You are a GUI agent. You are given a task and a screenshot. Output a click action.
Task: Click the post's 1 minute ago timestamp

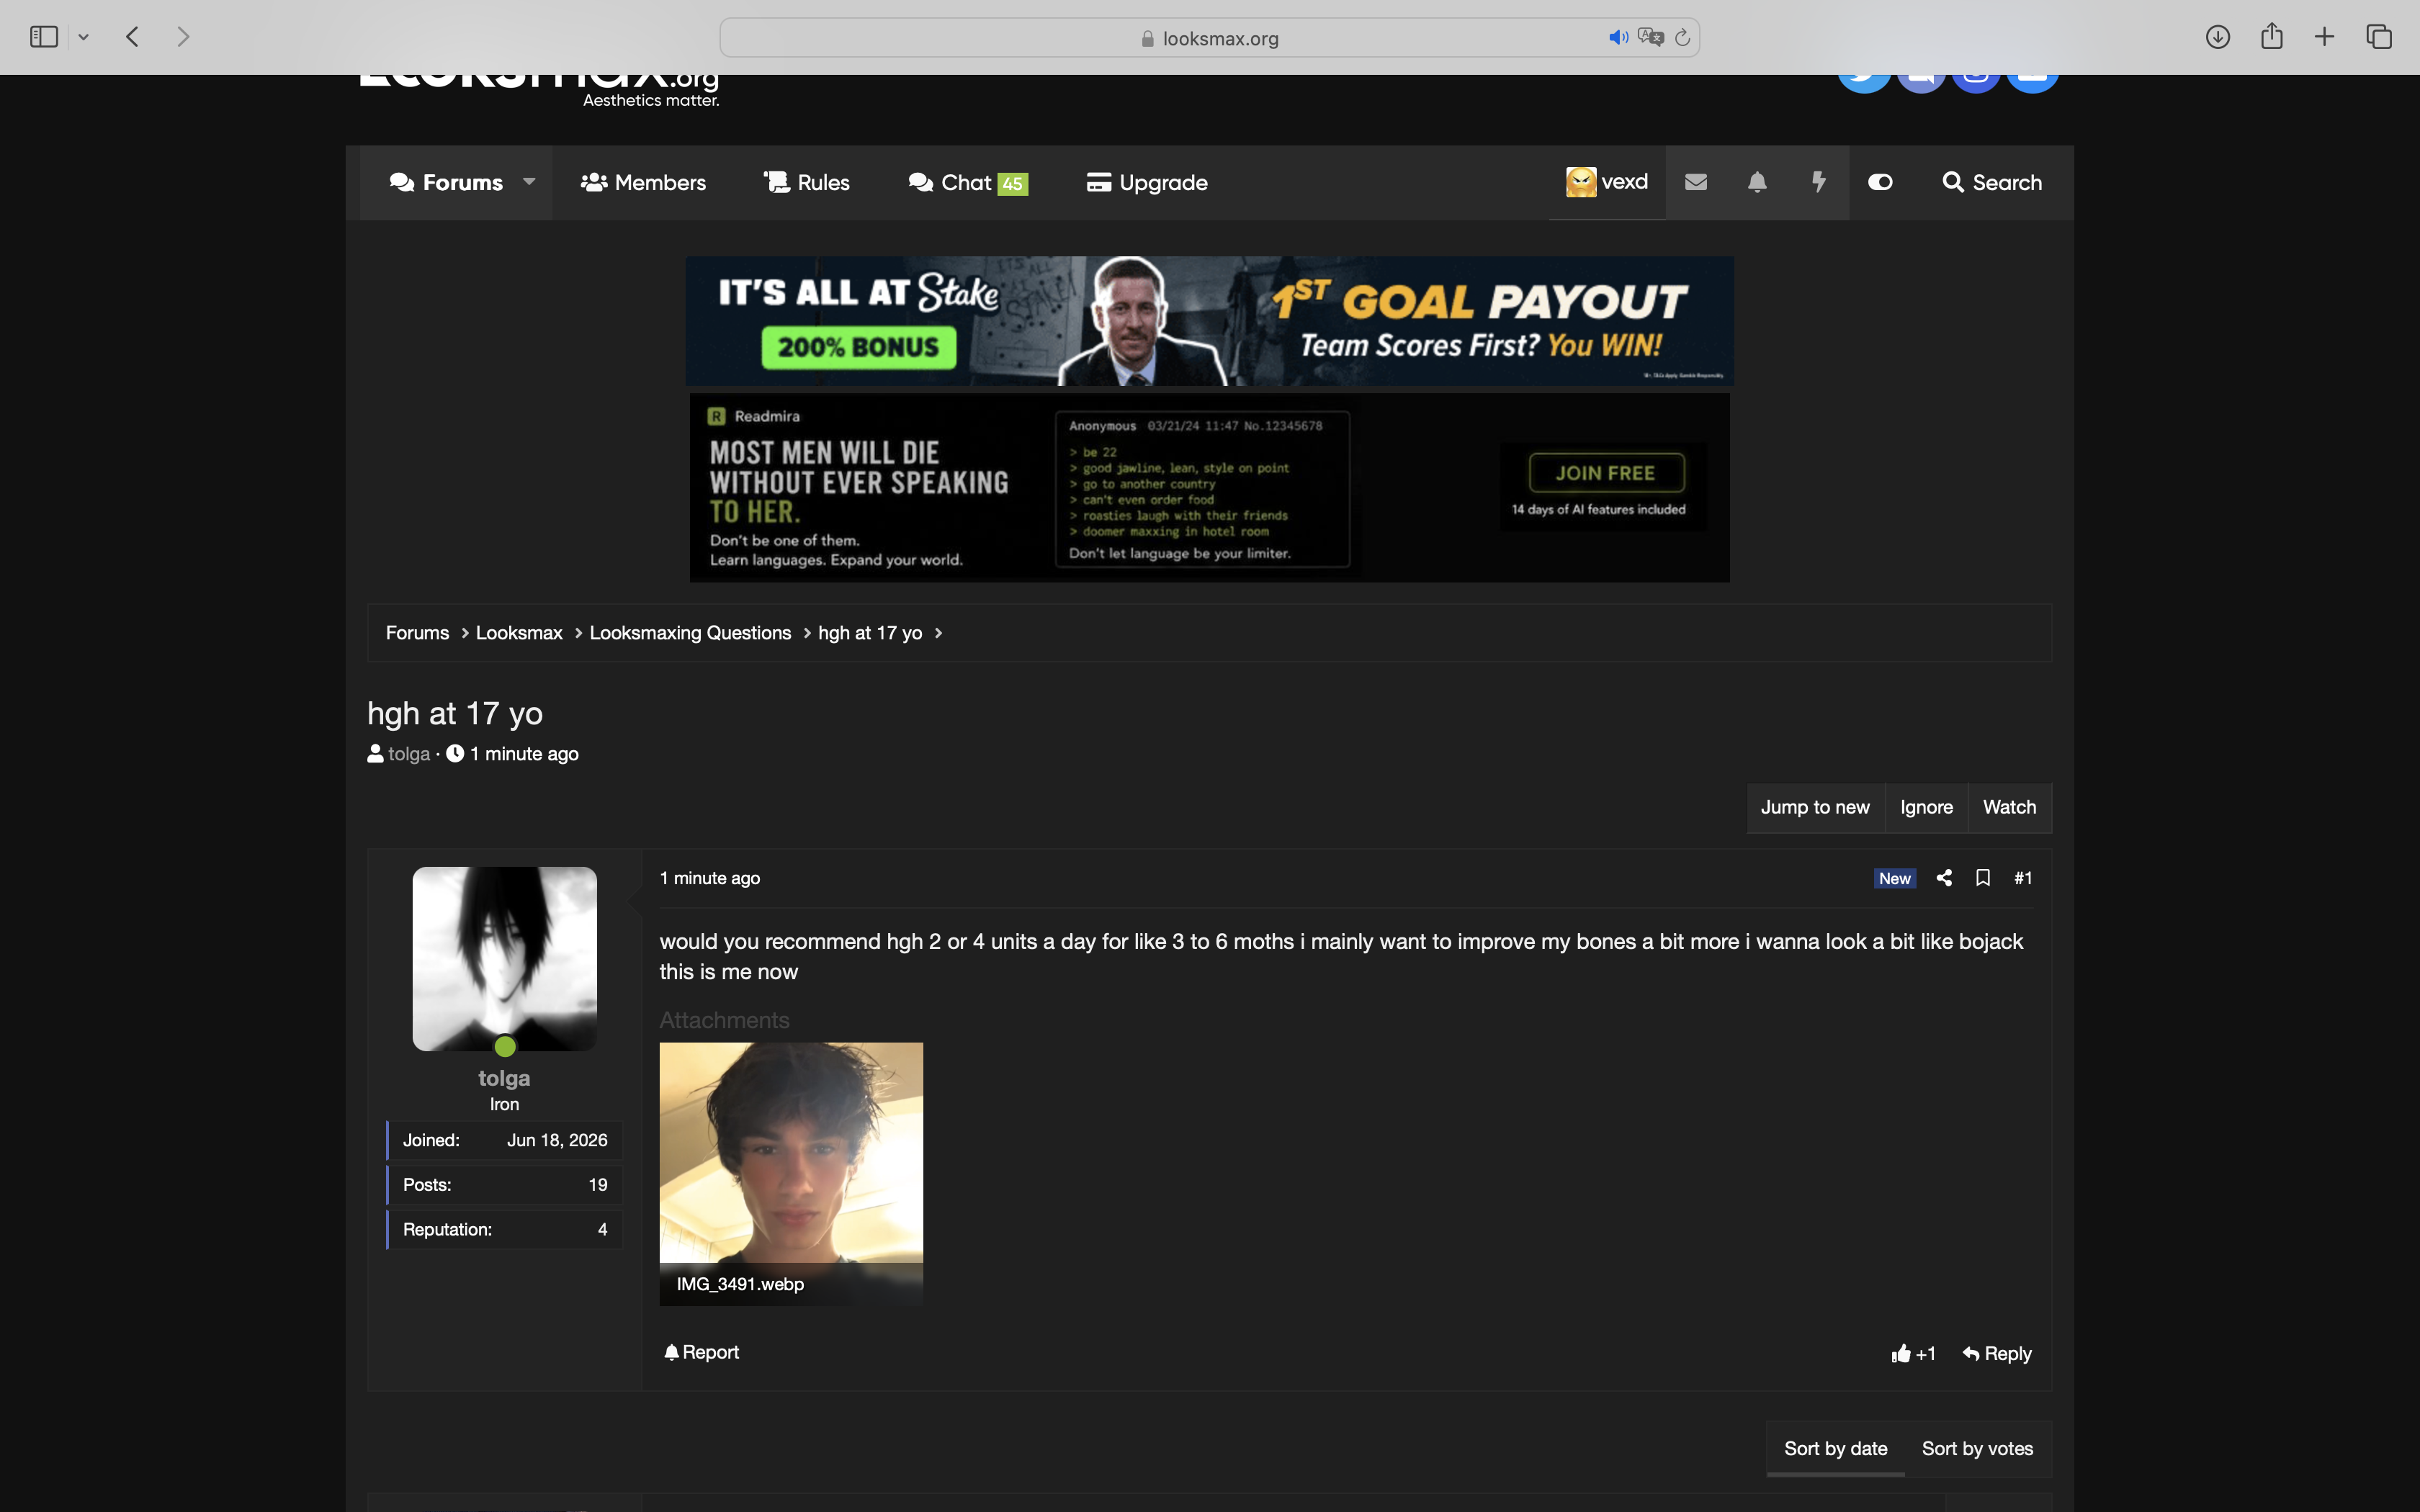pyautogui.click(x=710, y=878)
